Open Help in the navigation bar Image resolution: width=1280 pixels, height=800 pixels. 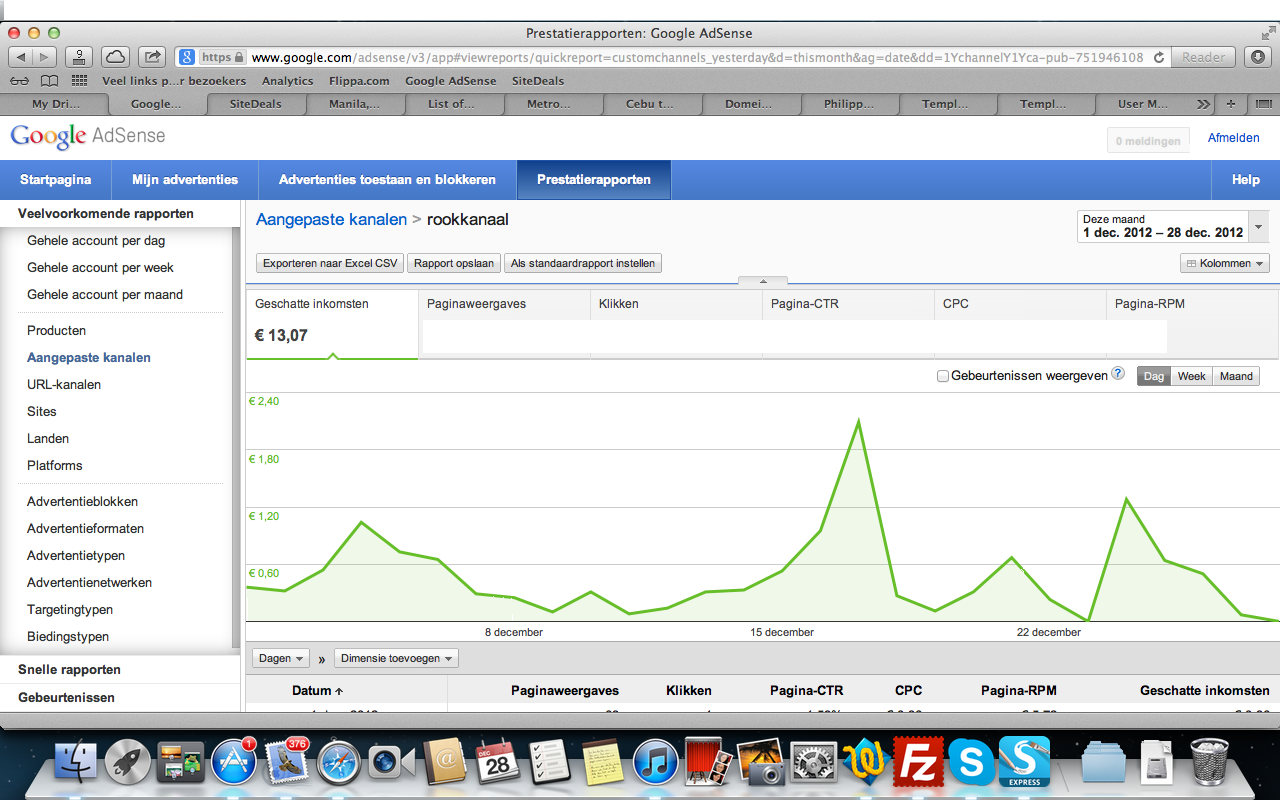[1246, 180]
